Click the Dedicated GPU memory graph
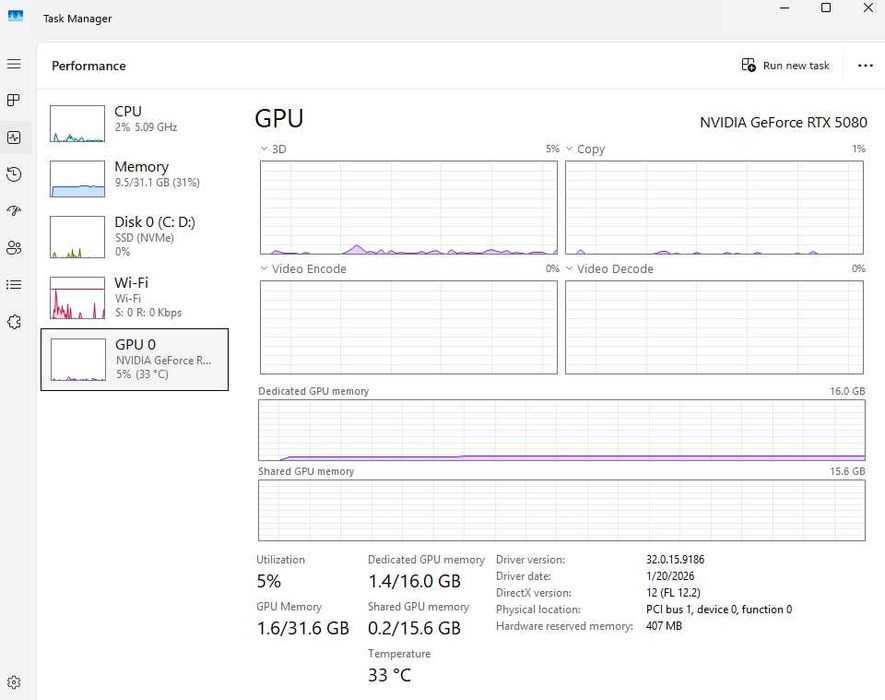885x700 pixels. [562, 430]
